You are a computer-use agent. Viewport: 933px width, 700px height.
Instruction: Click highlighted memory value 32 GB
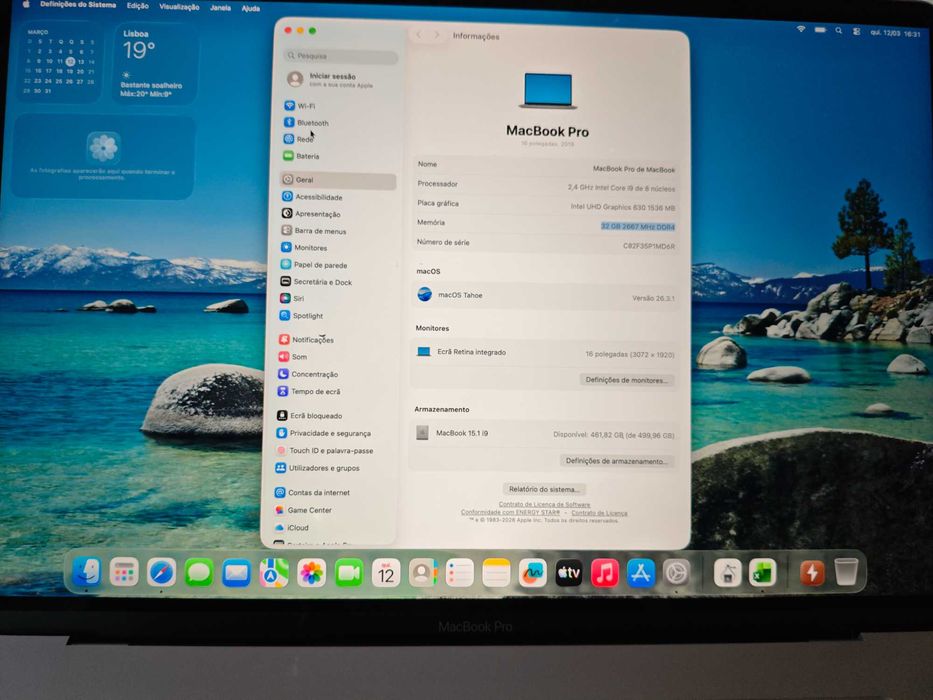click(x=637, y=227)
